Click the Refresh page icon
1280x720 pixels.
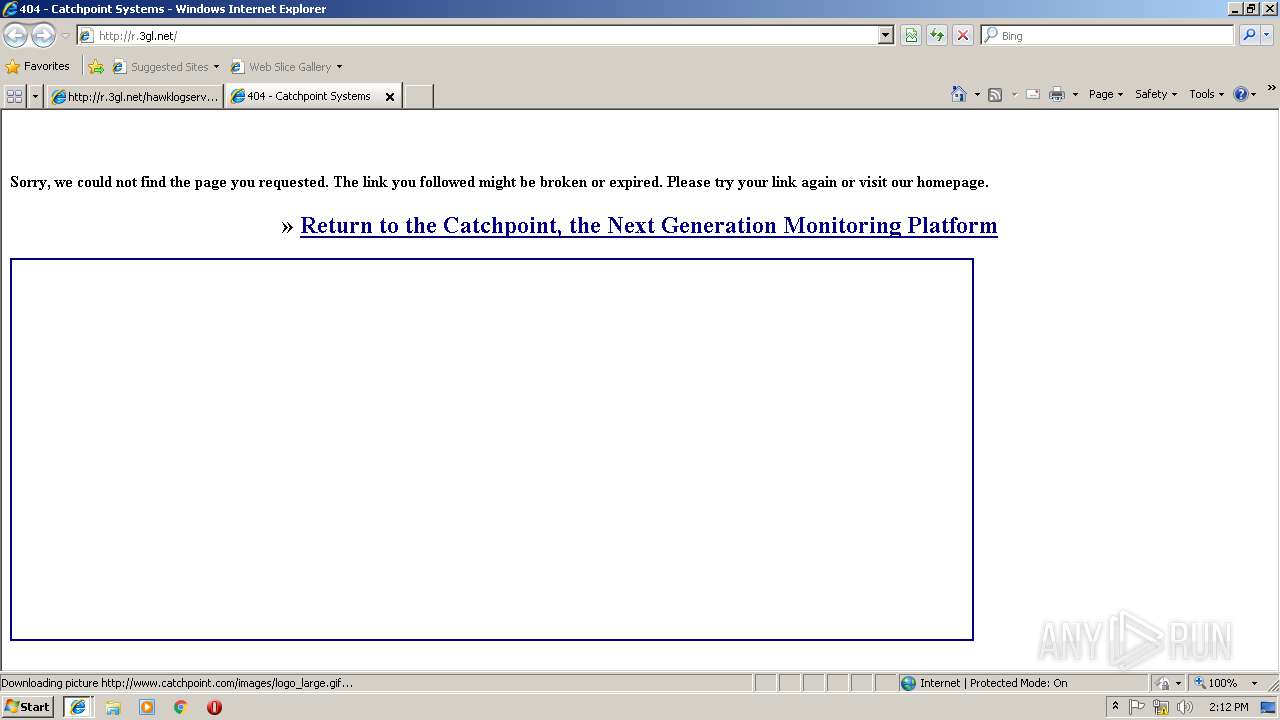[x=937, y=36]
